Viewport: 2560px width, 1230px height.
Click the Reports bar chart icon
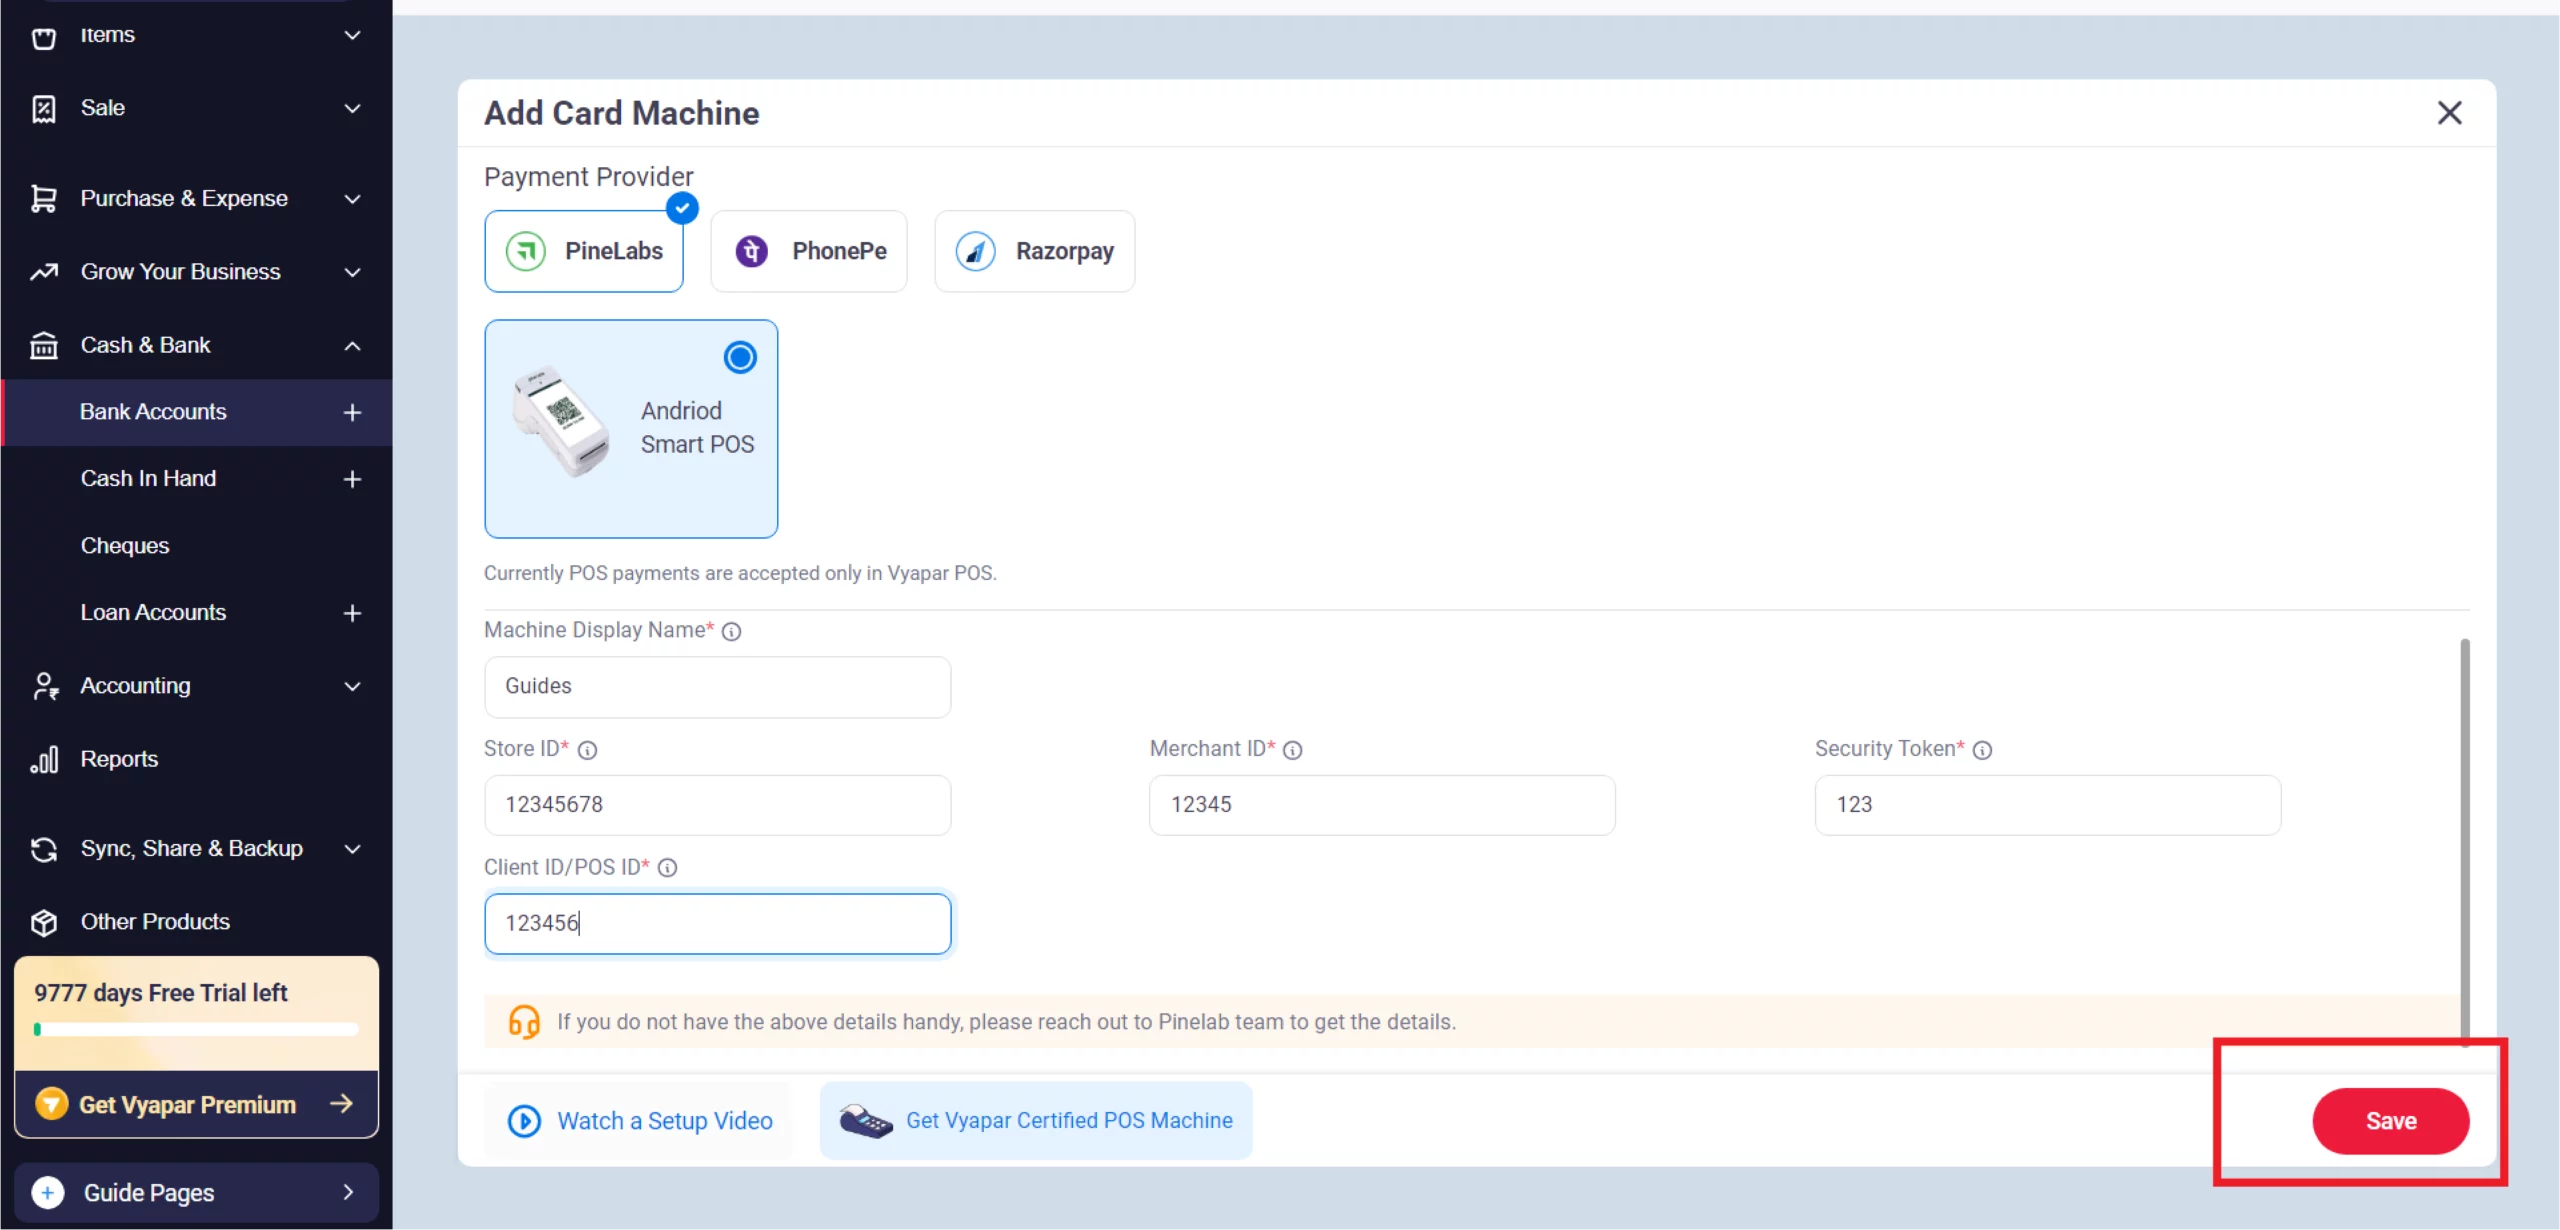(44, 760)
